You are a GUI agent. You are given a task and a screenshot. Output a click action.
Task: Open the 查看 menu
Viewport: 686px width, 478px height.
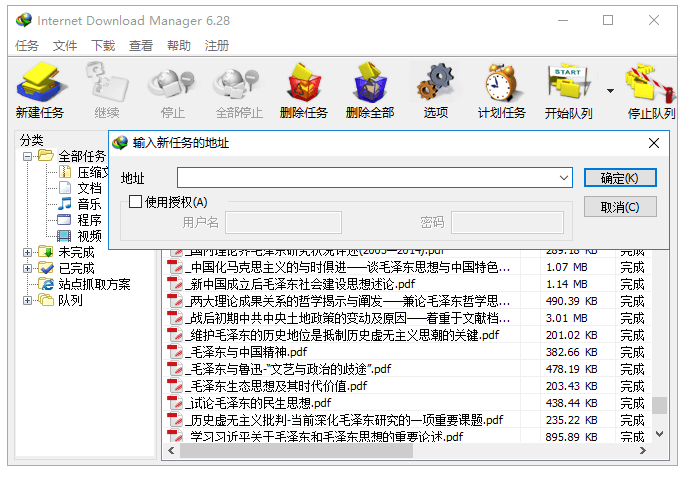click(141, 45)
